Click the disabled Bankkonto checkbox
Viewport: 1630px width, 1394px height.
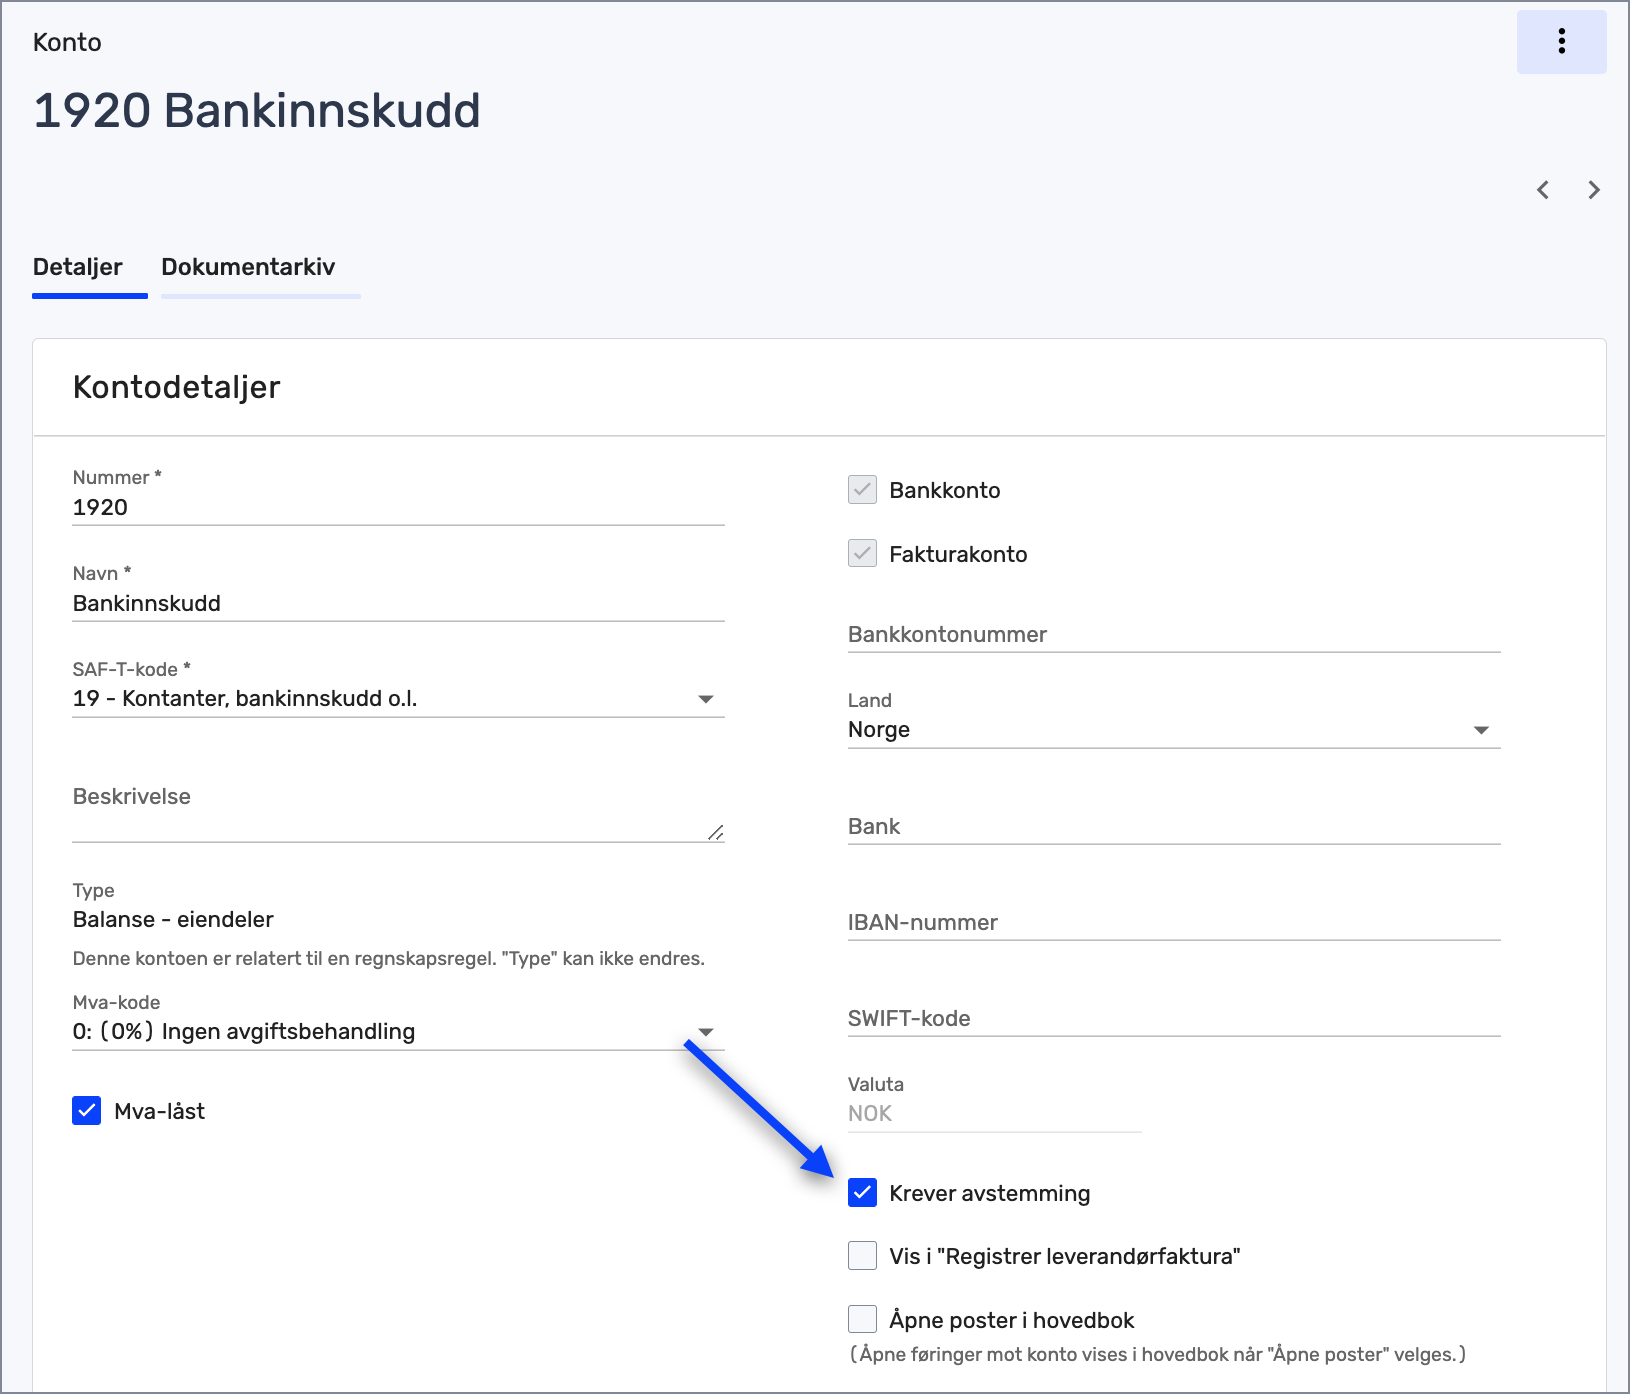[861, 490]
